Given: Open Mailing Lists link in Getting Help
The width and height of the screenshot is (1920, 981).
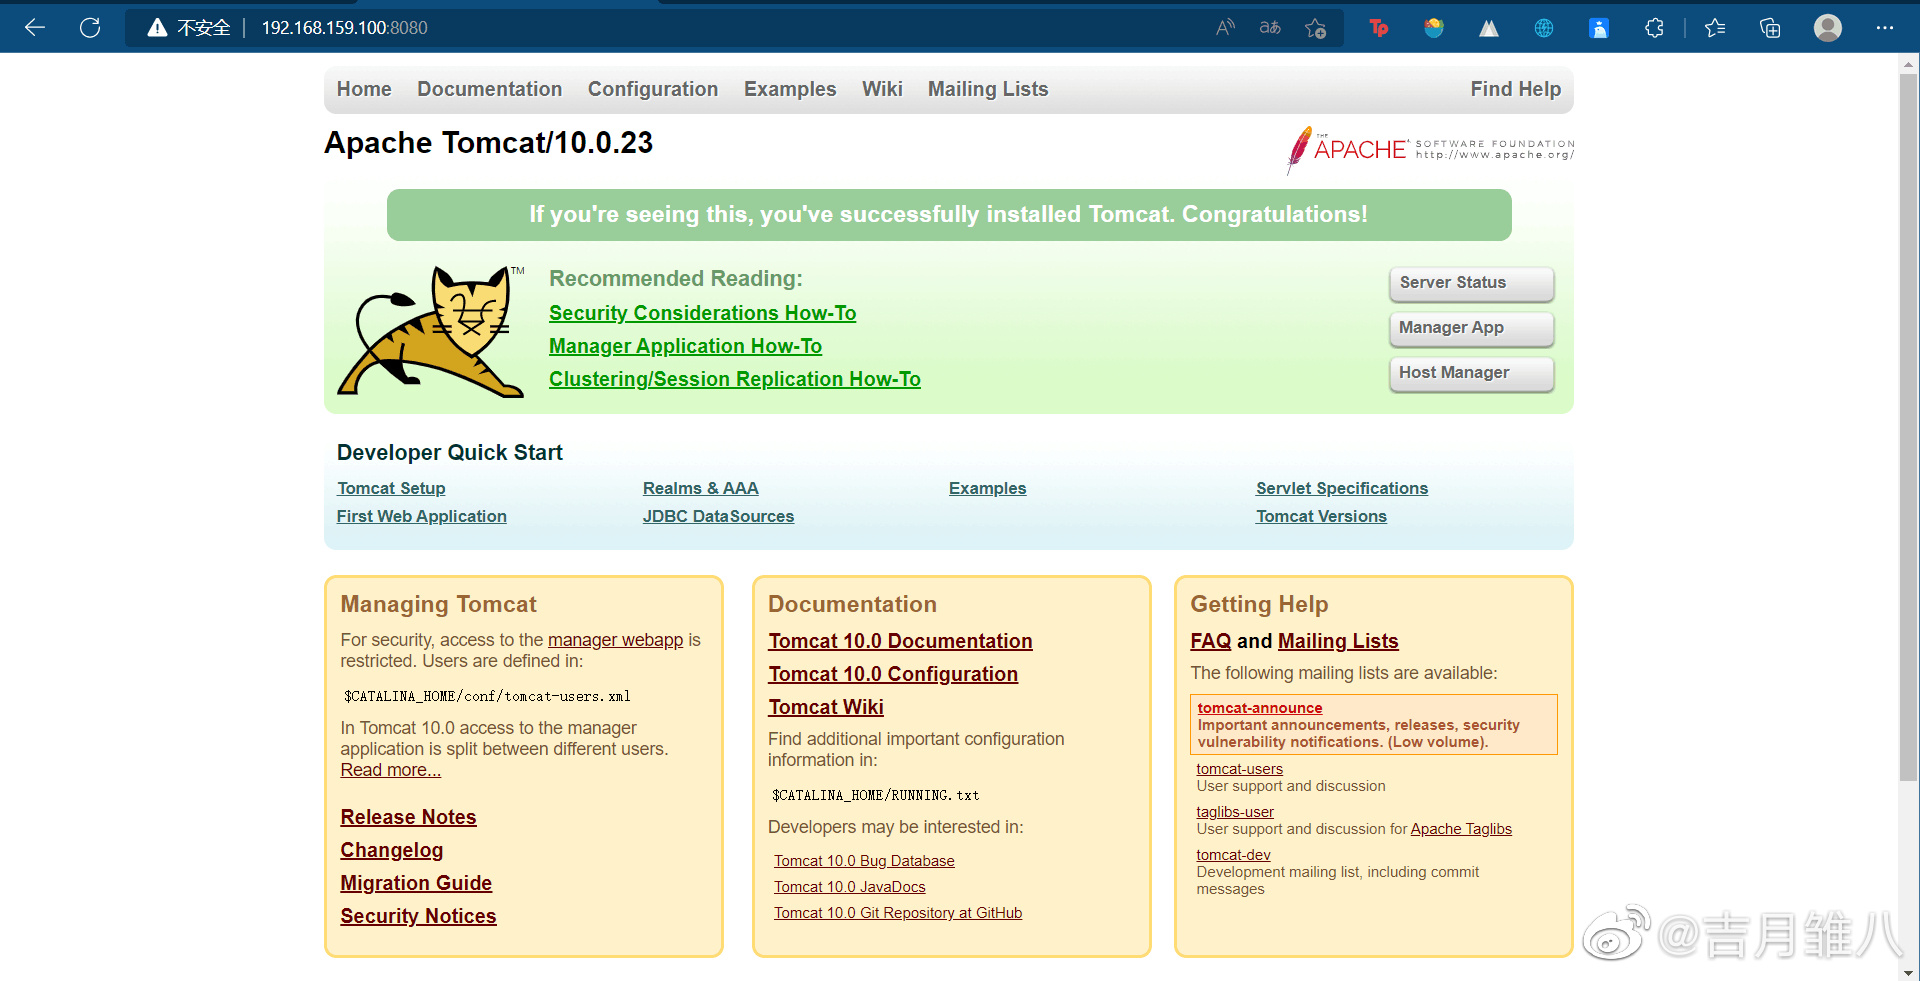Looking at the screenshot, I should point(1338,641).
